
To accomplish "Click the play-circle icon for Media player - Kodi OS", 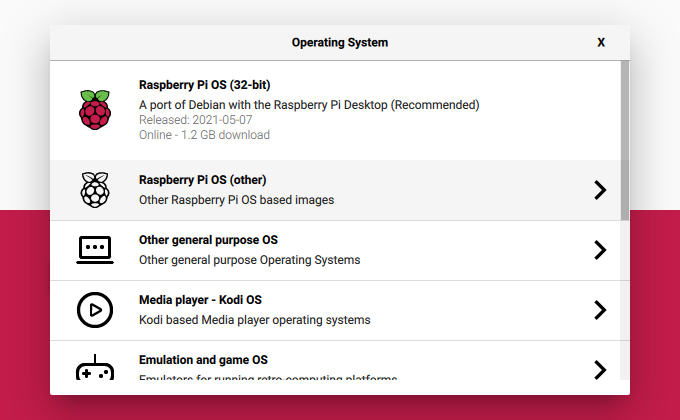I will [95, 310].
